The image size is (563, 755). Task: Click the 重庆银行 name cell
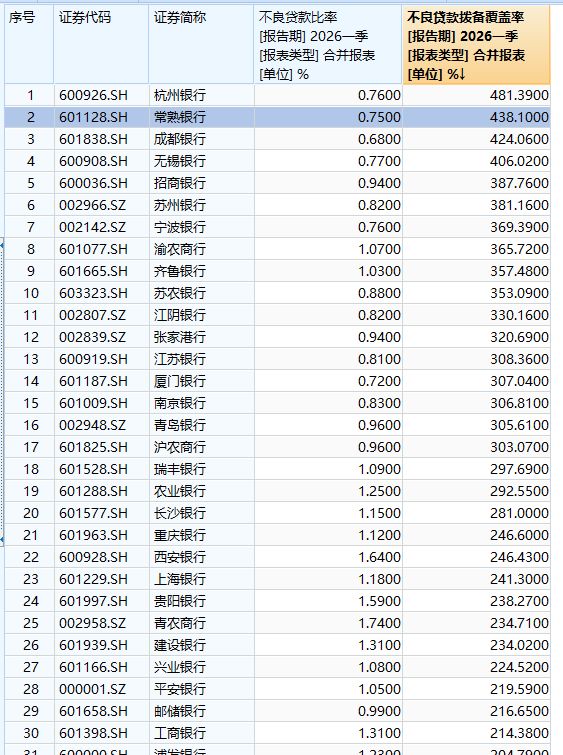tap(180, 535)
